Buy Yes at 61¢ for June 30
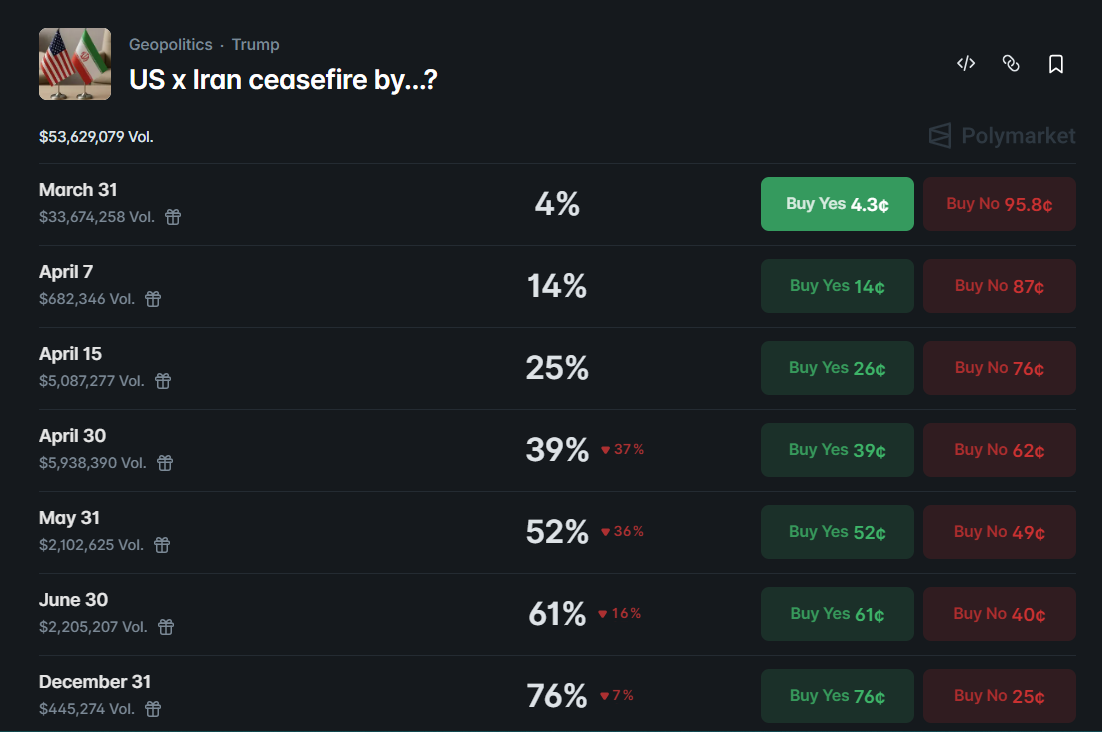This screenshot has width=1102, height=732. pyautogui.click(x=837, y=613)
